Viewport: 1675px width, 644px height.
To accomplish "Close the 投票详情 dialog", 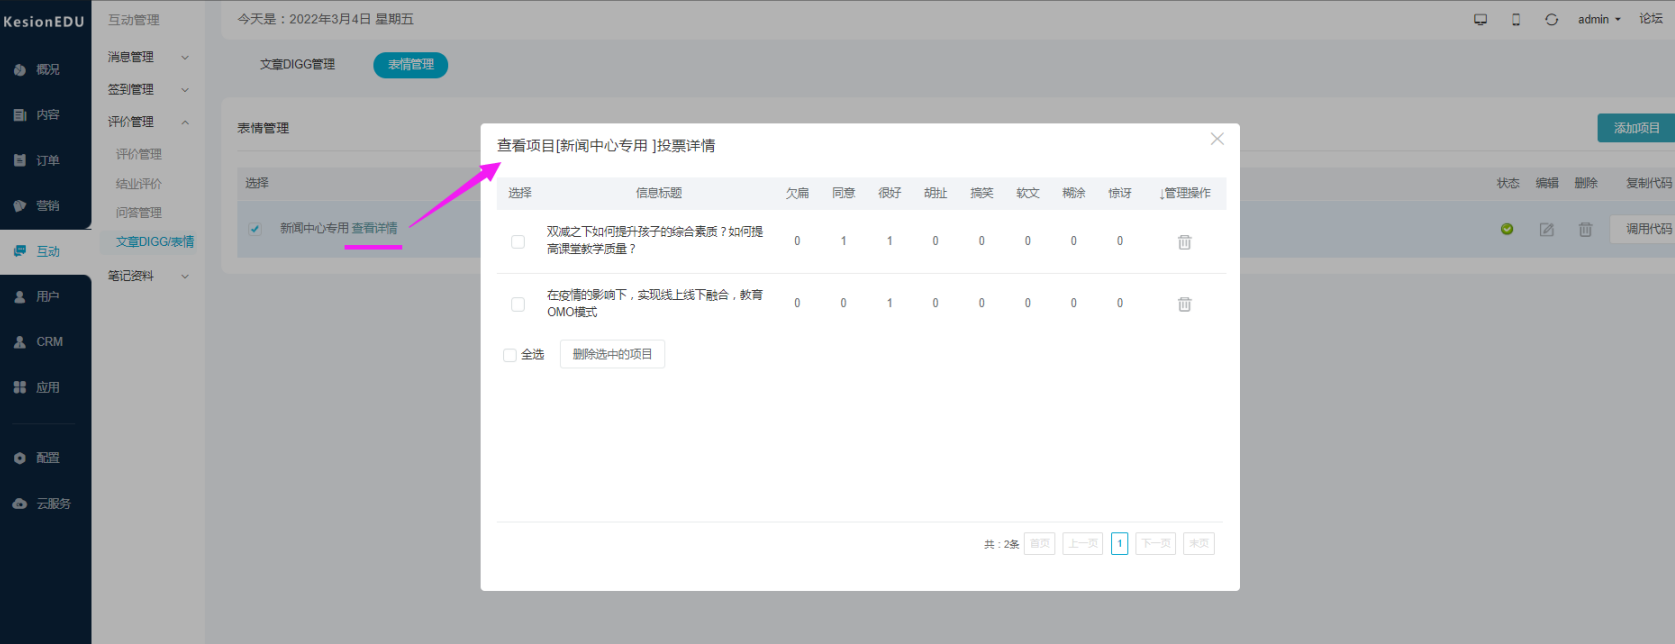I will (x=1216, y=139).
